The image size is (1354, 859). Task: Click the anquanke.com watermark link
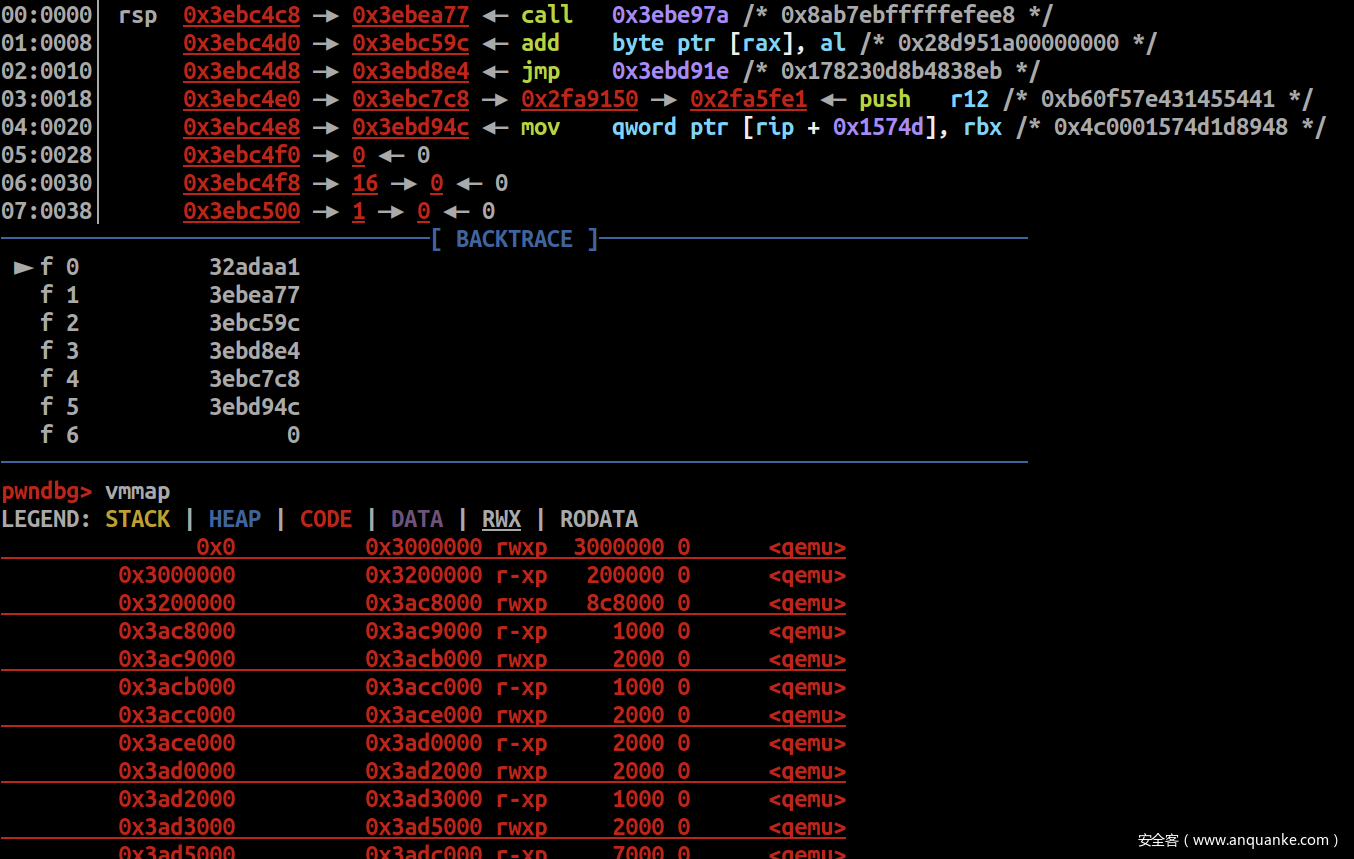(x=1234, y=840)
